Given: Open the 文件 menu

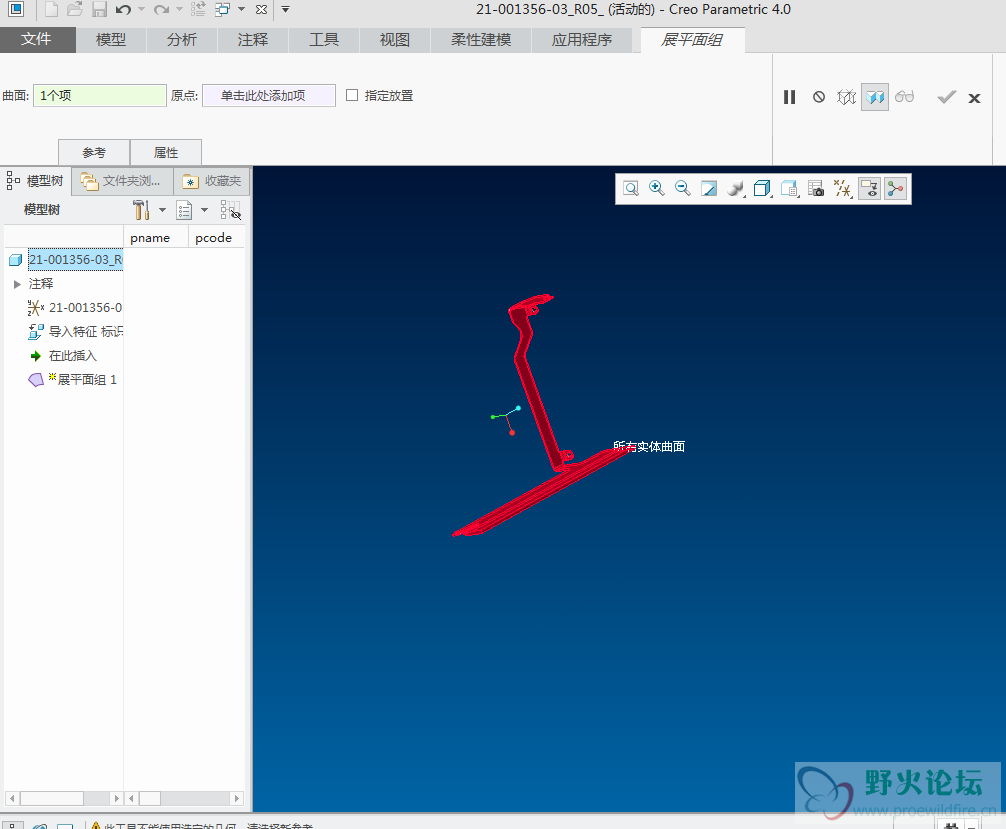Looking at the screenshot, I should point(37,40).
